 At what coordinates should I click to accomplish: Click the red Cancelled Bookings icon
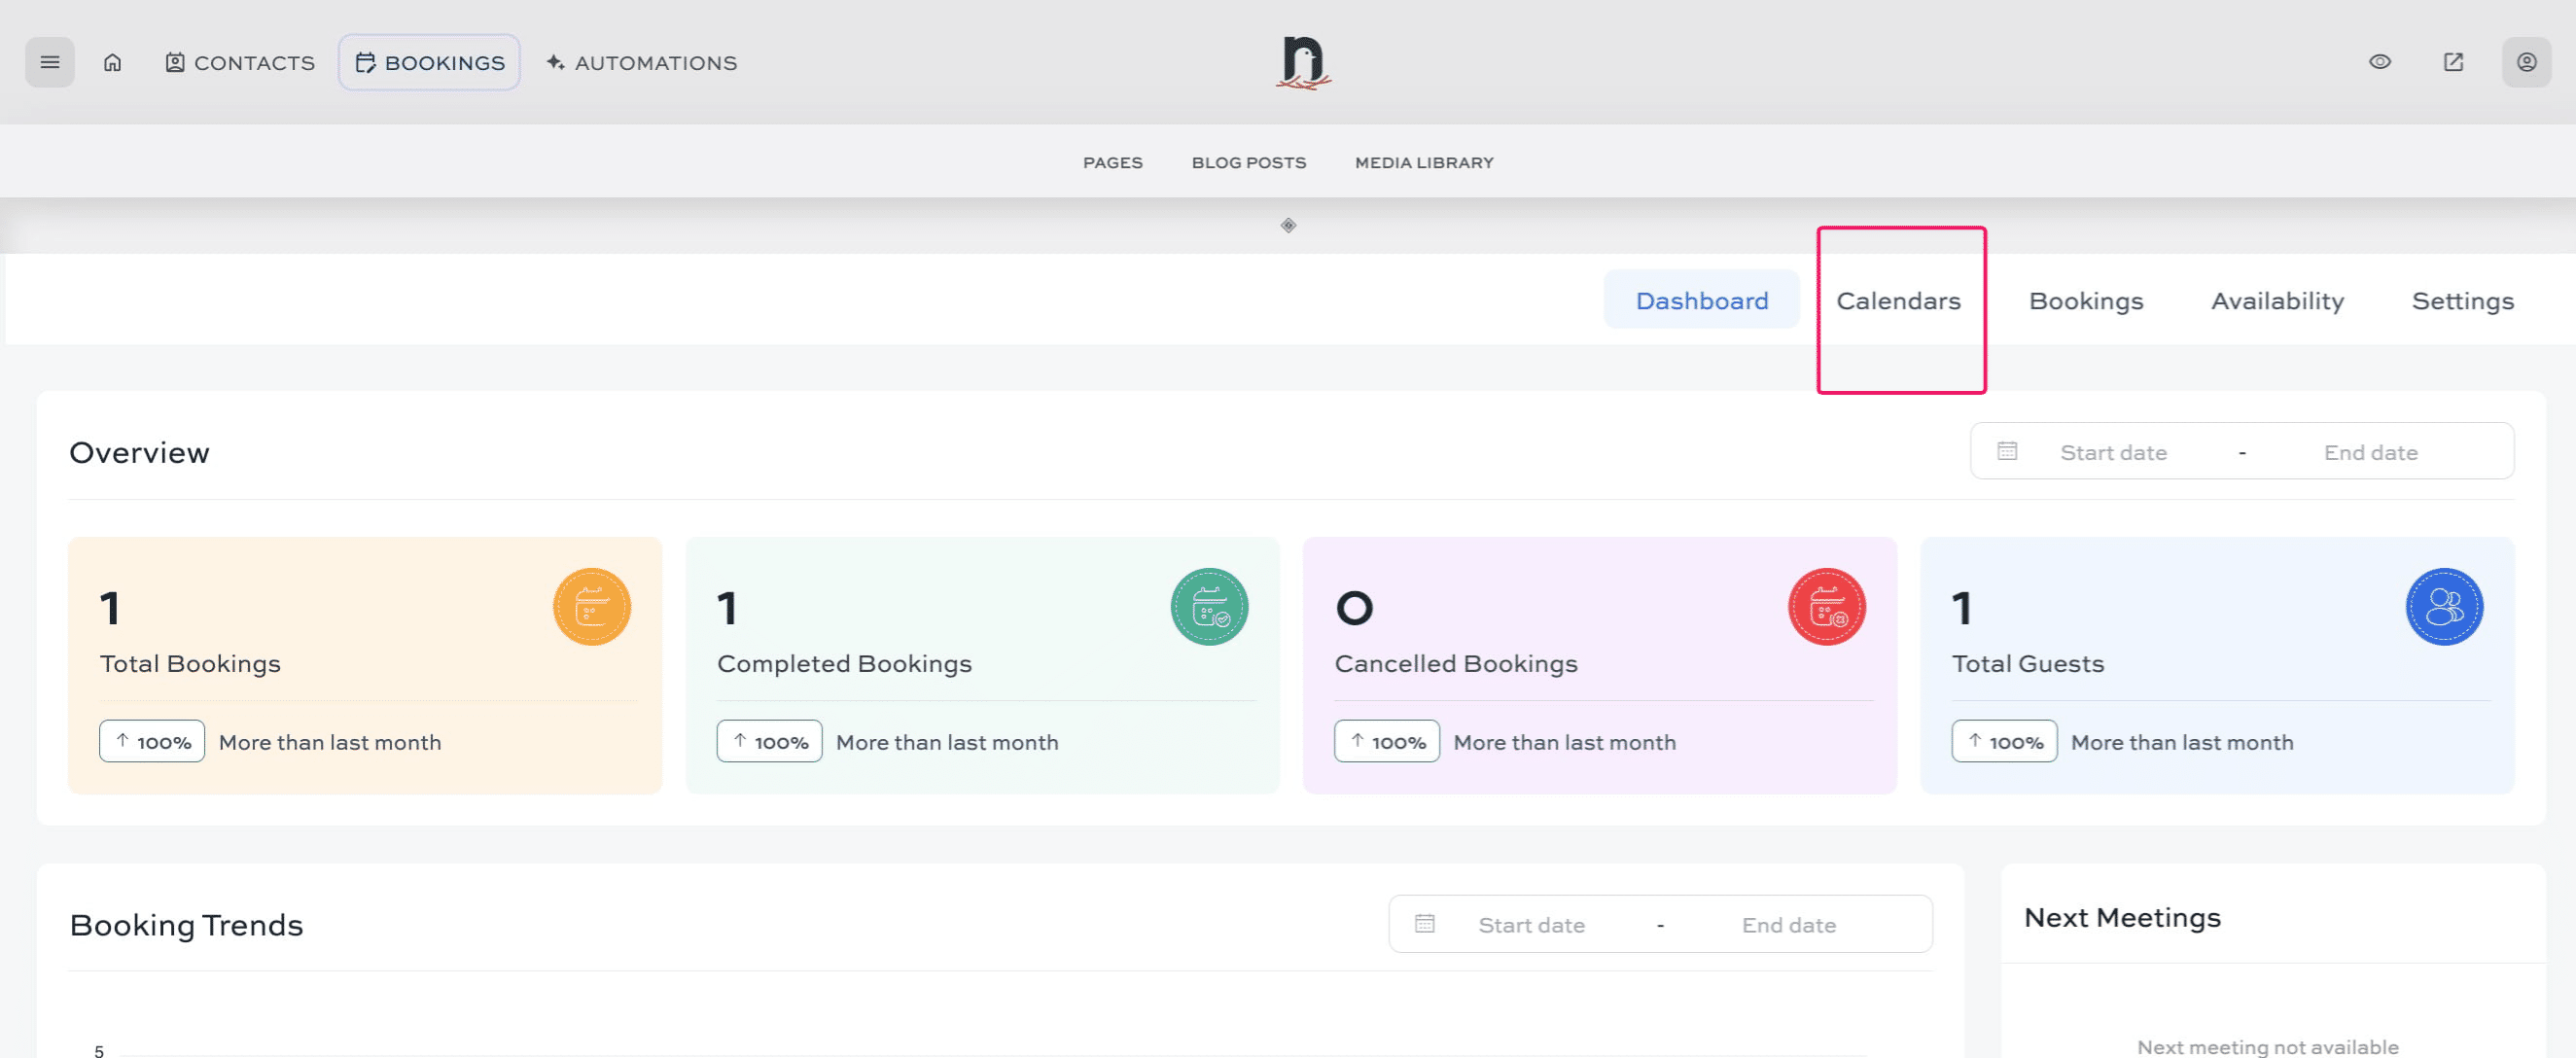coord(1826,606)
